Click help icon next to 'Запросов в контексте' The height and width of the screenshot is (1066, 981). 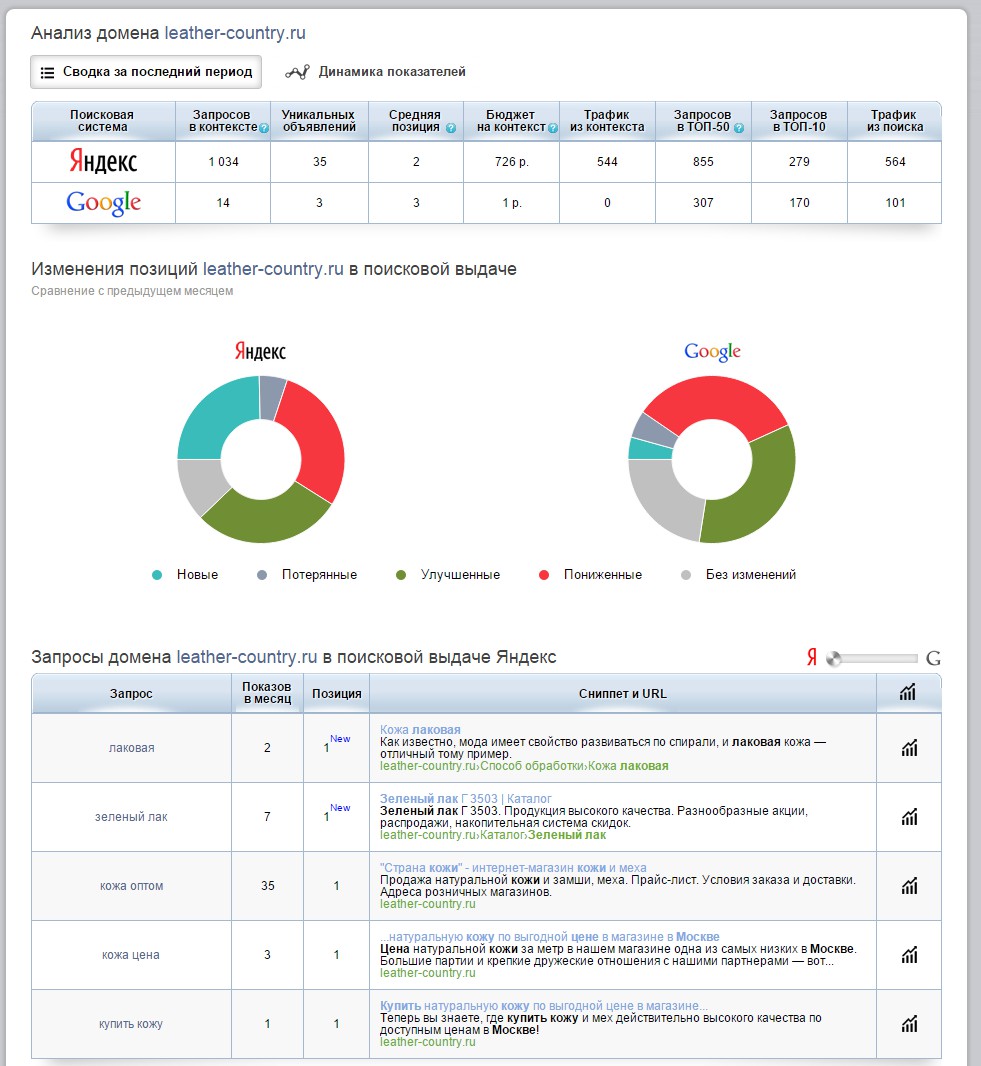coord(264,128)
